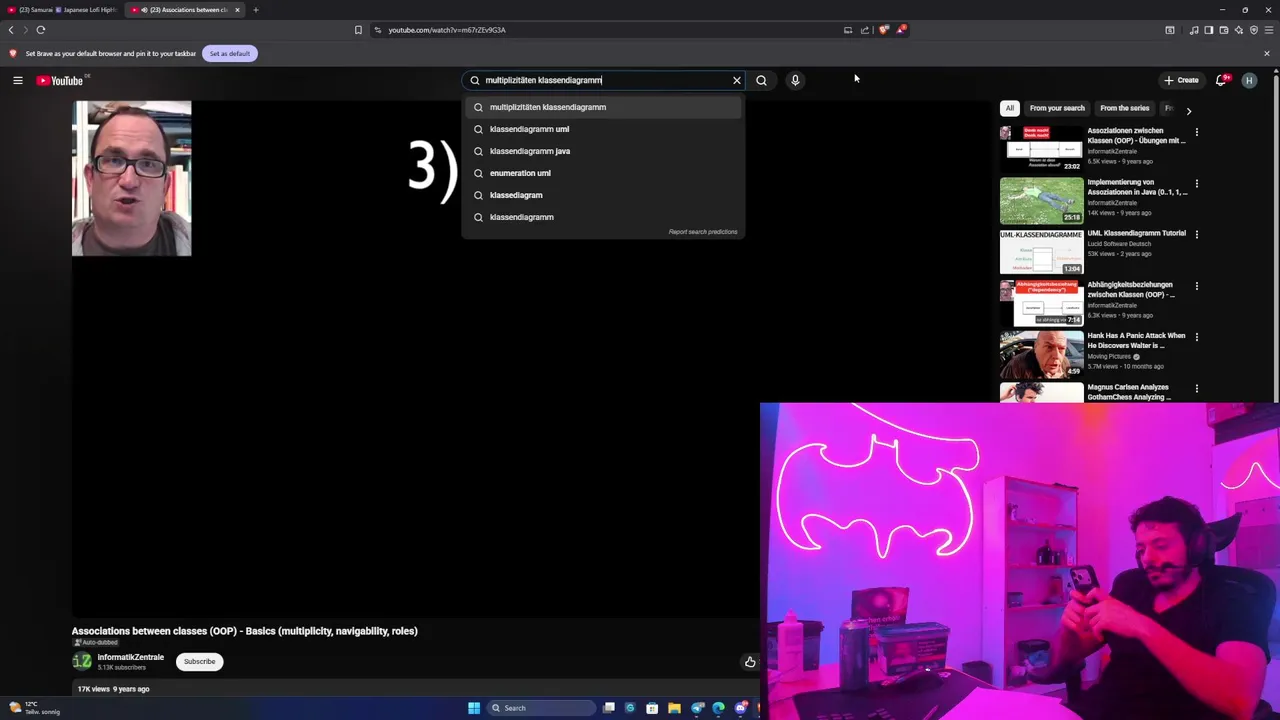Submit search with the magnifier button
This screenshot has height=720, width=1280.
point(761,80)
